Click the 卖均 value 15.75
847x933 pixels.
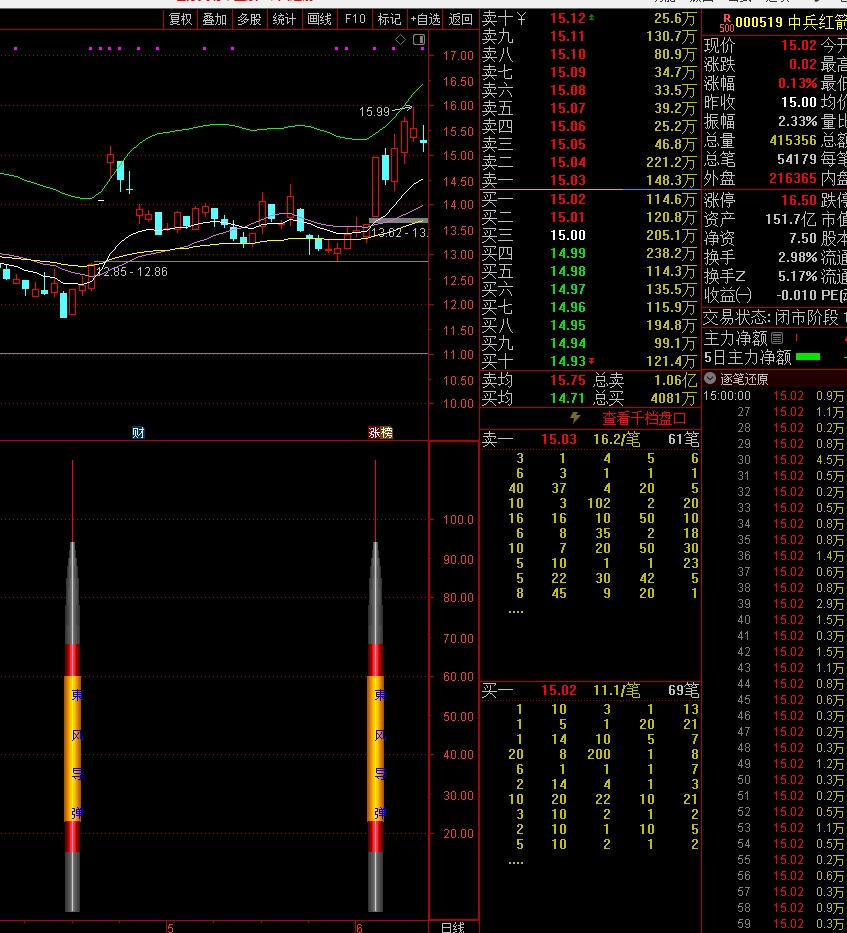[x=568, y=380]
